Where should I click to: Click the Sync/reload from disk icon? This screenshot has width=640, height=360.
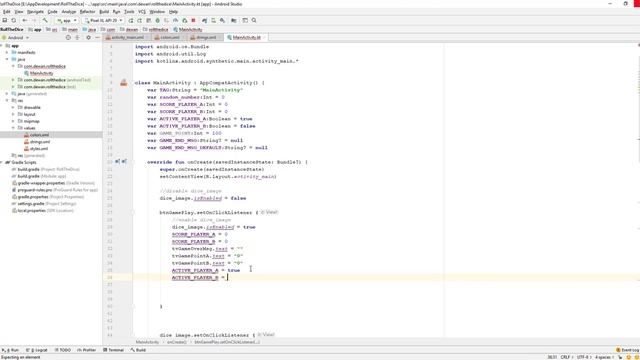tap(13, 20)
